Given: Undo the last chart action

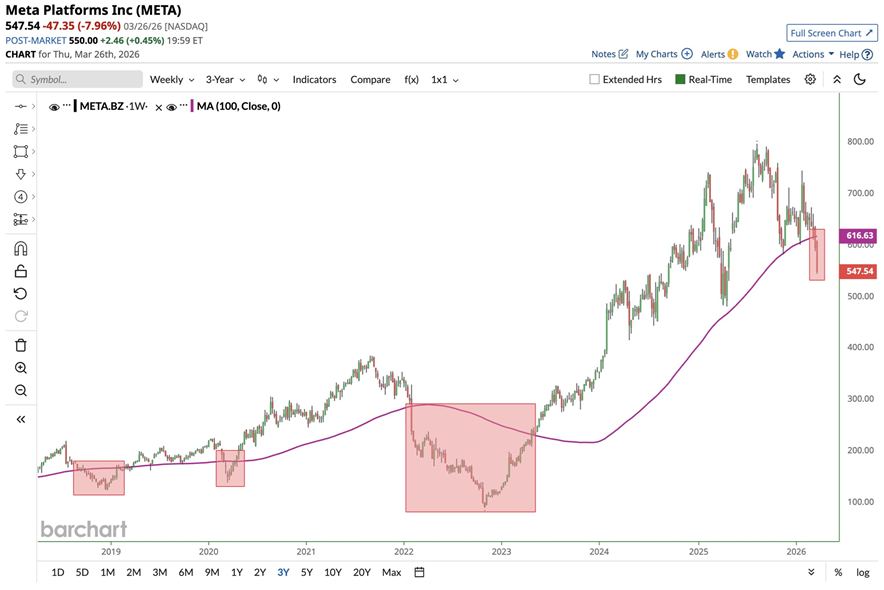Looking at the screenshot, I should tap(21, 294).
